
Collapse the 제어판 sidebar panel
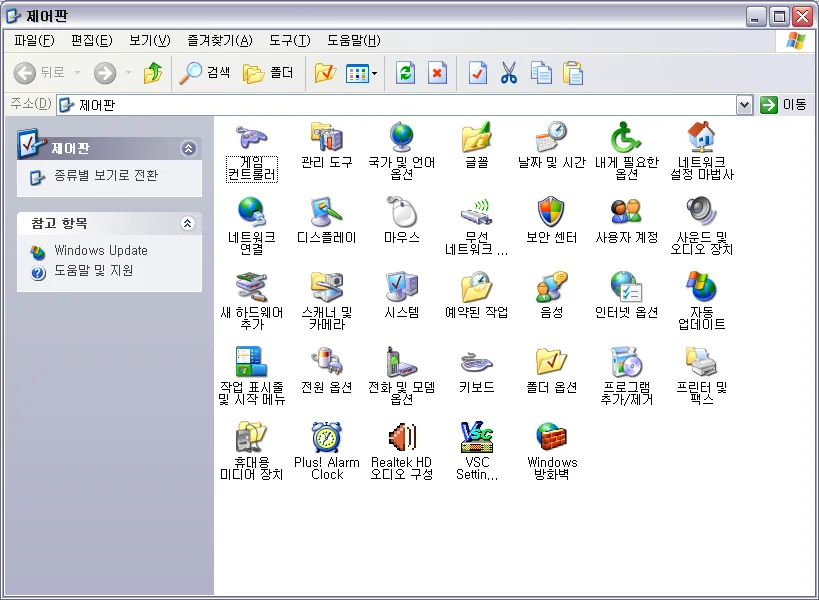pyautogui.click(x=189, y=149)
